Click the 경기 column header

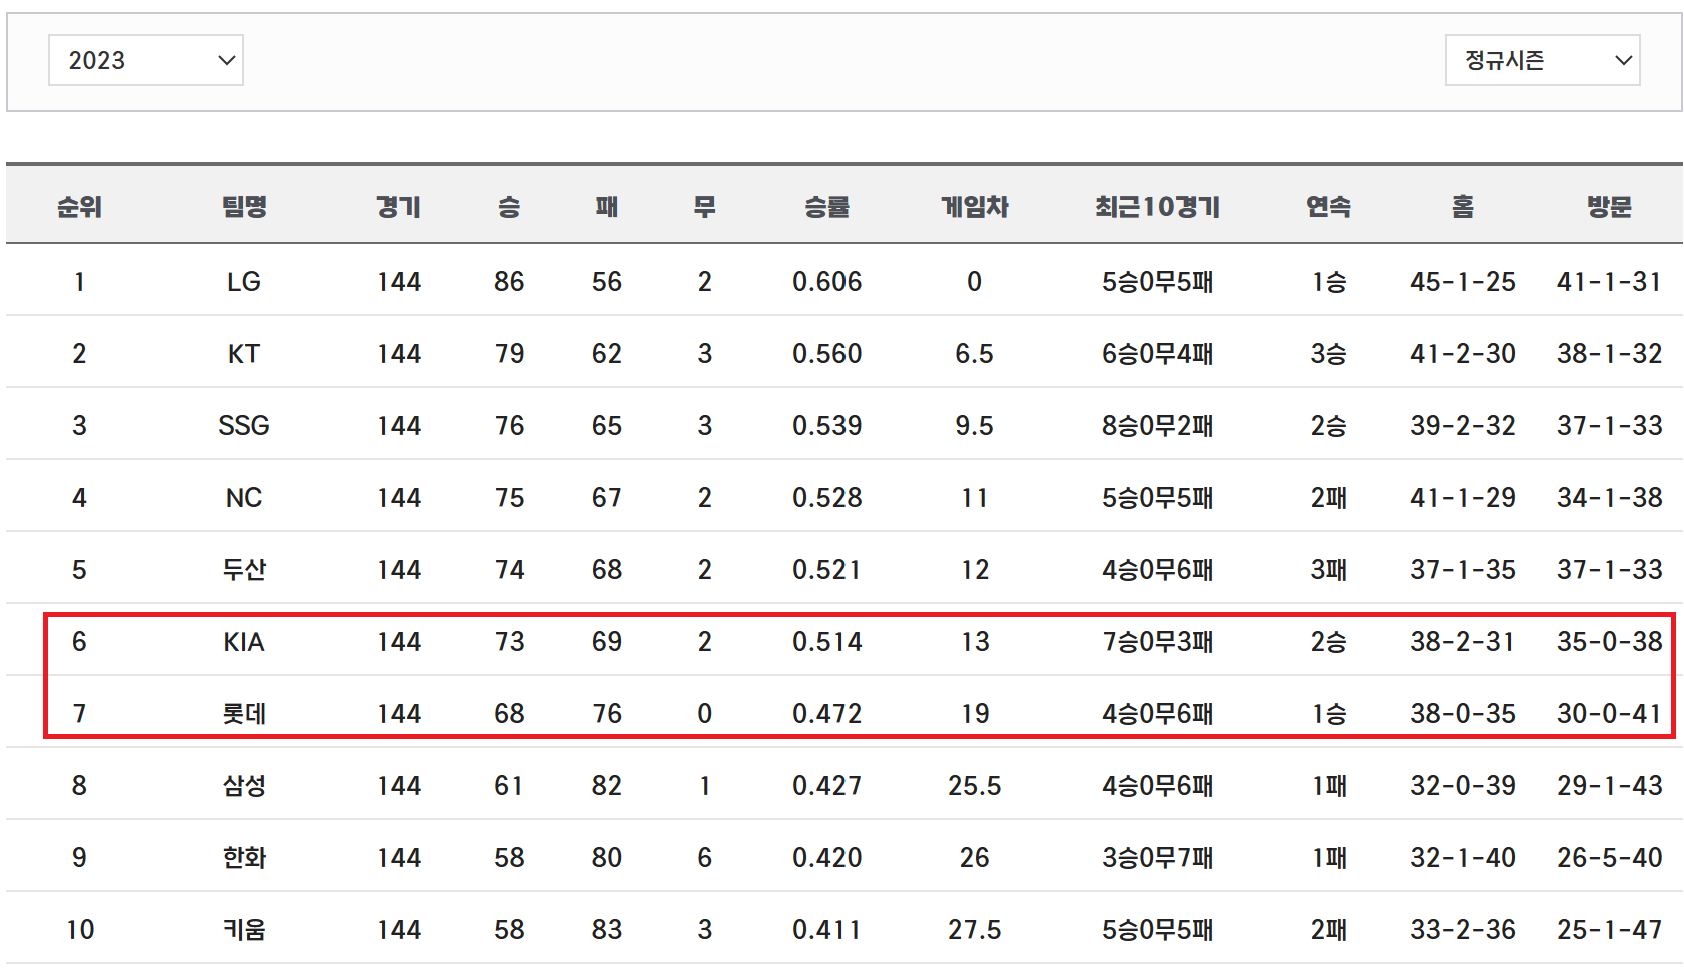(399, 207)
